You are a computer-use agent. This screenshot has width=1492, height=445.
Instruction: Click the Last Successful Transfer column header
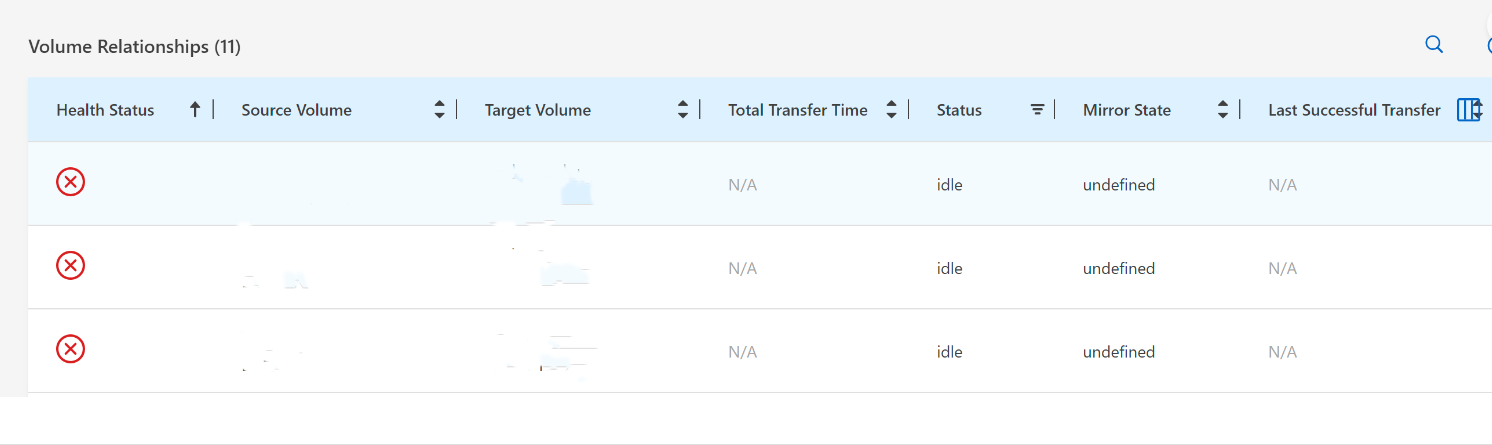pyautogui.click(x=1354, y=110)
